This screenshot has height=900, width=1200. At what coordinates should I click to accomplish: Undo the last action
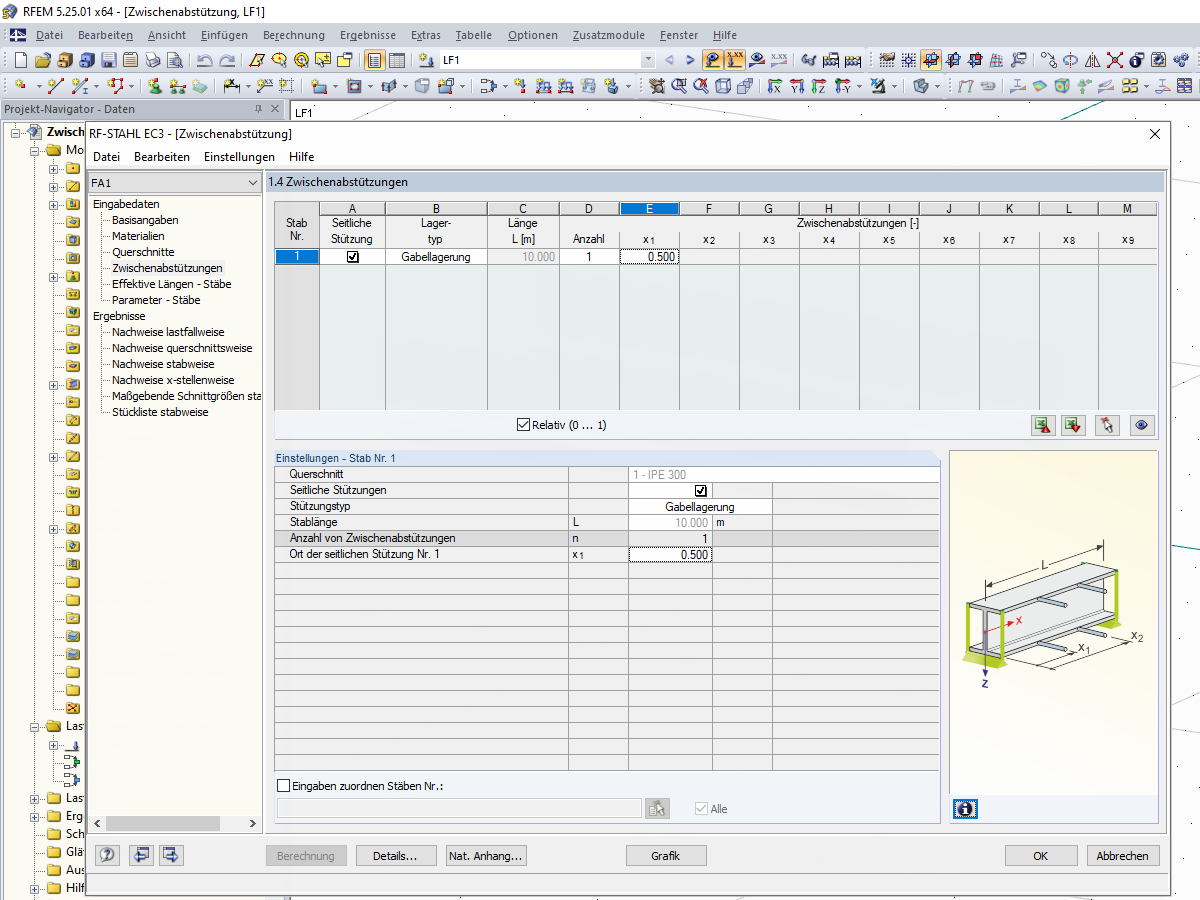205,60
